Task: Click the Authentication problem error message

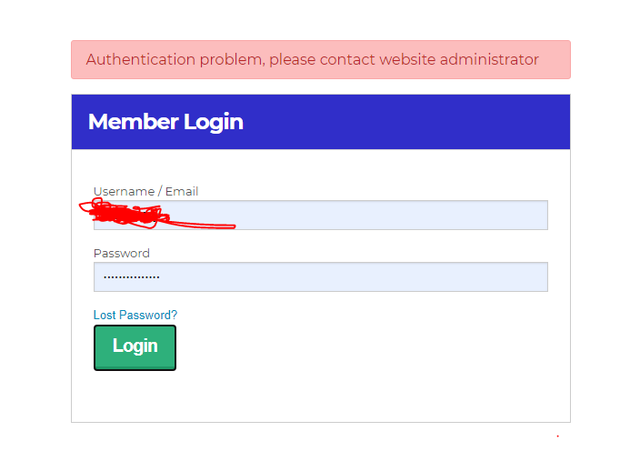Action: [312, 60]
